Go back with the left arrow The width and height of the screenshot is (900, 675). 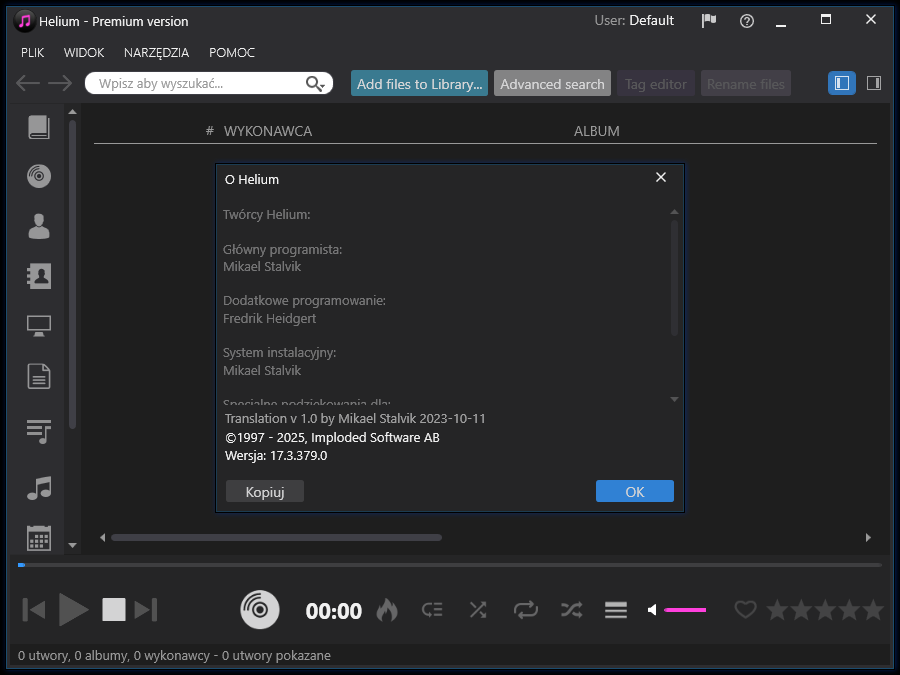point(28,83)
